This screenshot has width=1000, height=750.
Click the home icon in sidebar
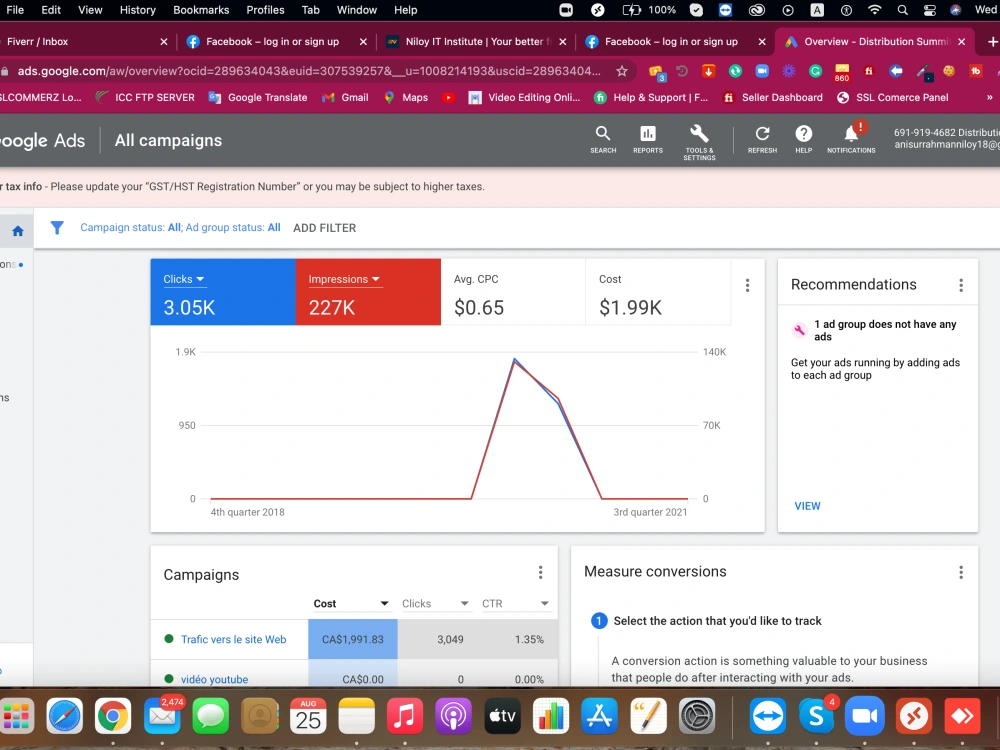(18, 231)
